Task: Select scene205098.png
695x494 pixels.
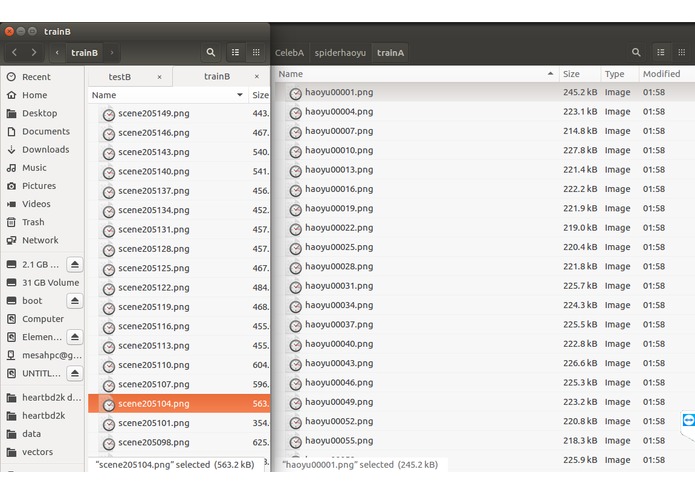Action: 179,442
